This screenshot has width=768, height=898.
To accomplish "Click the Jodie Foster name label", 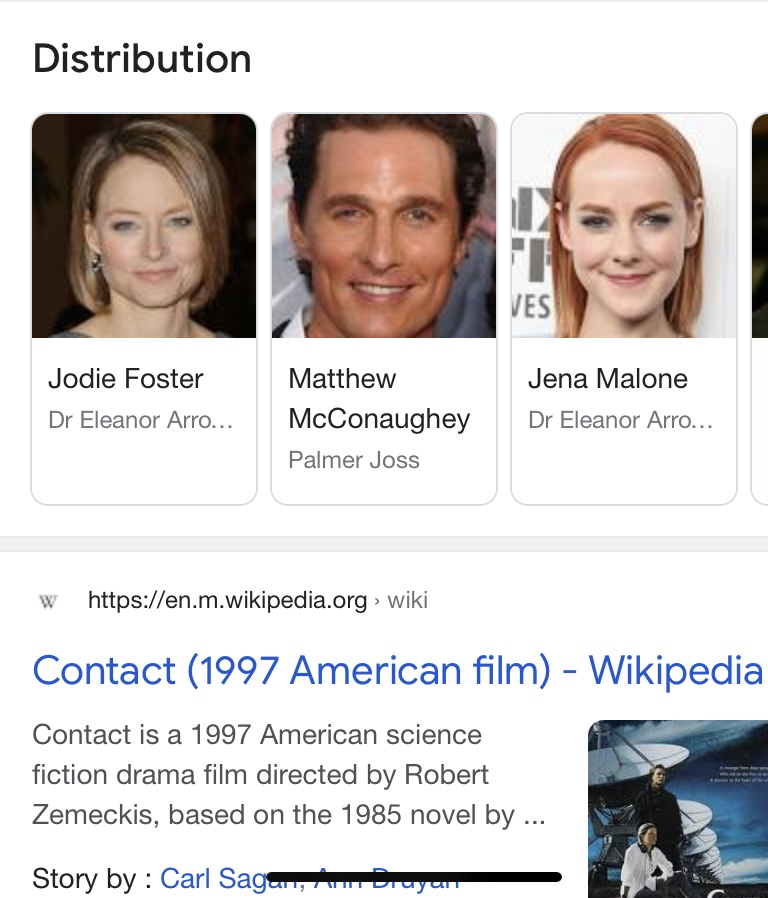I will [126, 379].
